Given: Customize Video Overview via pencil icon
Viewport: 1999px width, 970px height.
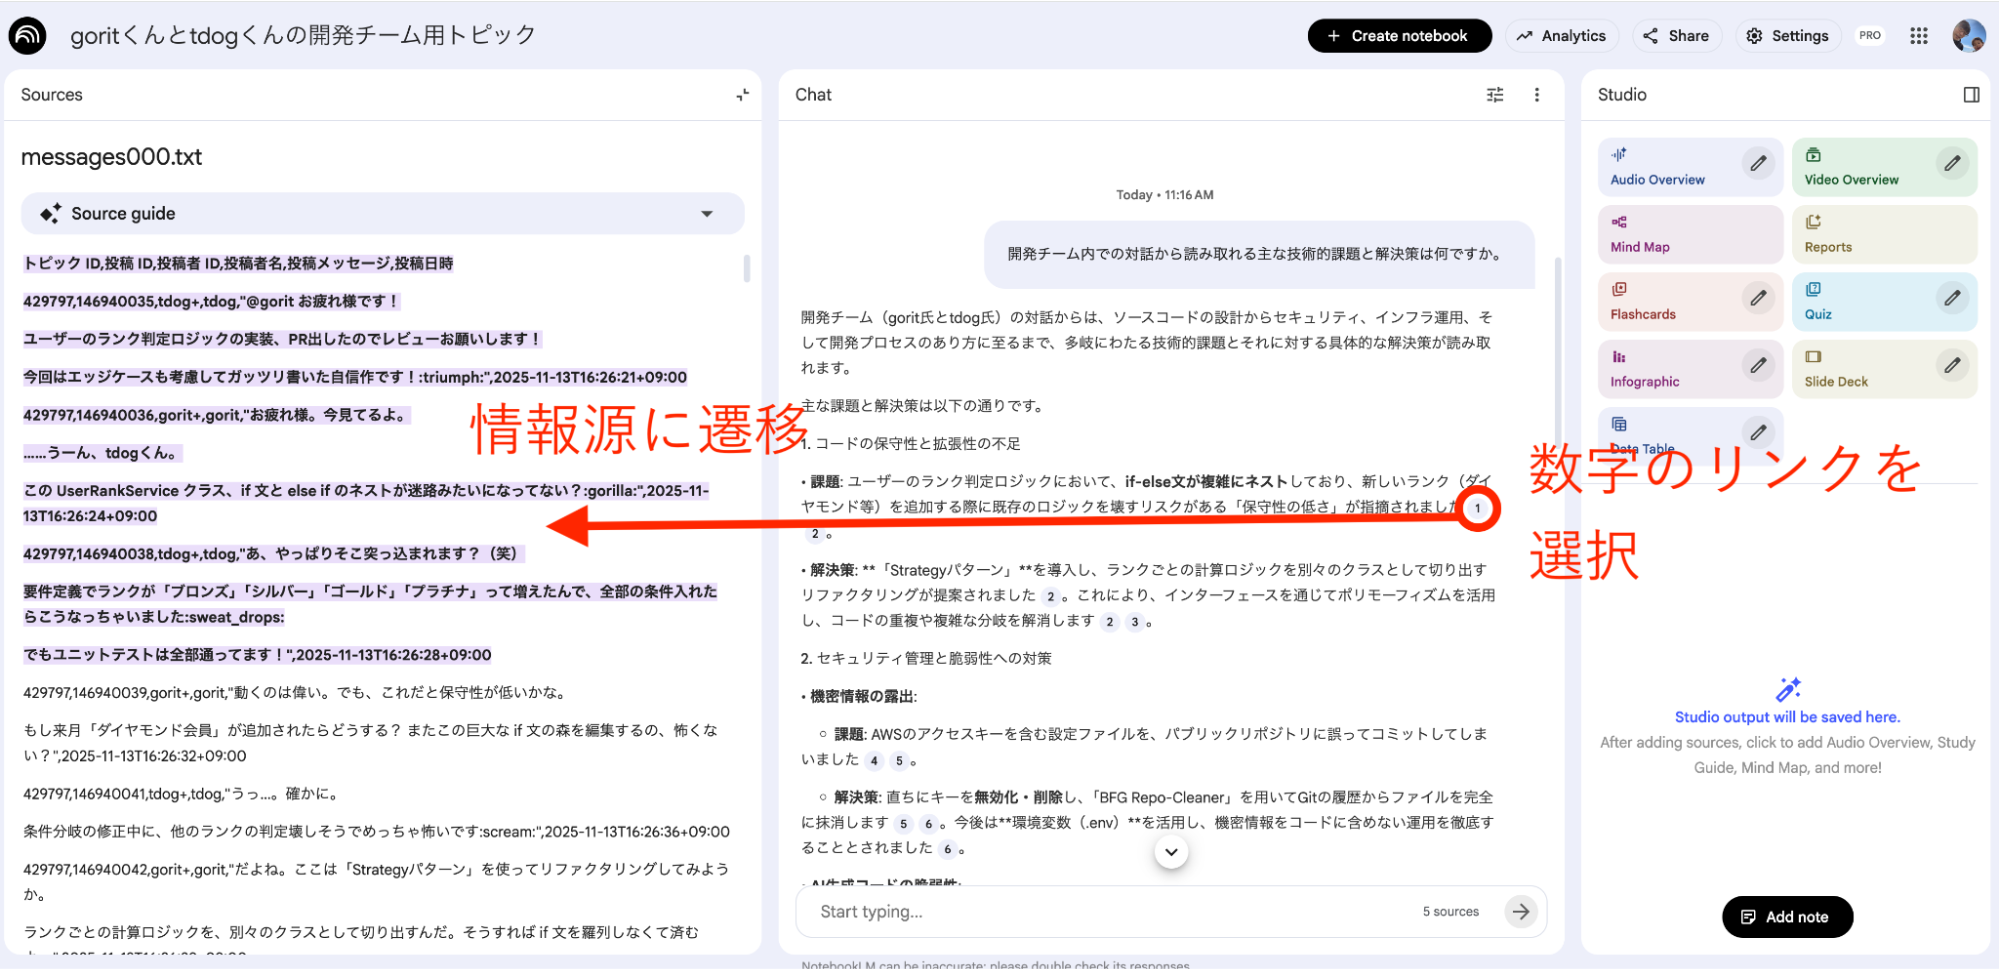Looking at the screenshot, I should click(1952, 163).
